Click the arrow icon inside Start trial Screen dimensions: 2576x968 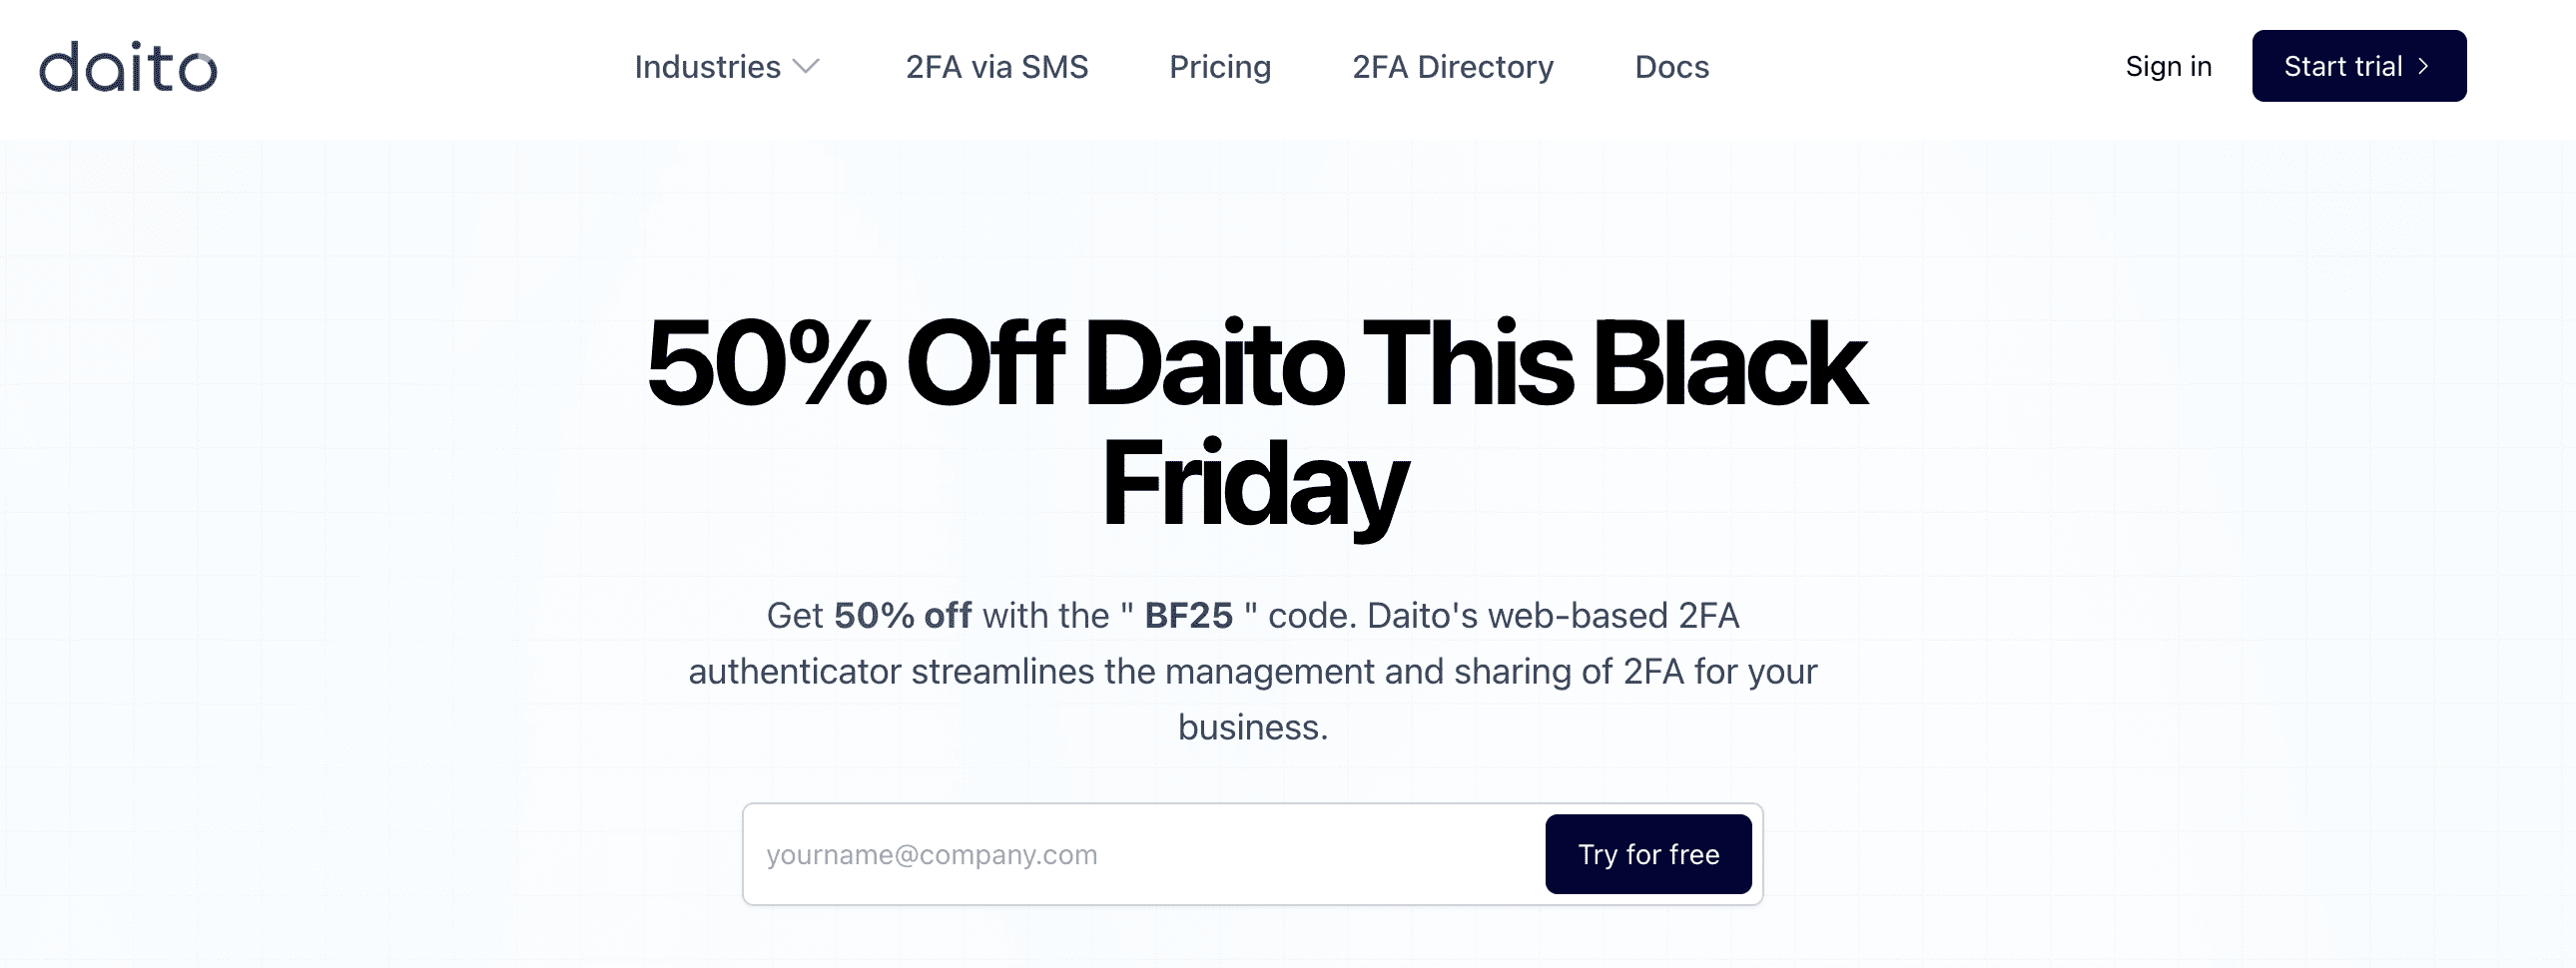point(2424,66)
